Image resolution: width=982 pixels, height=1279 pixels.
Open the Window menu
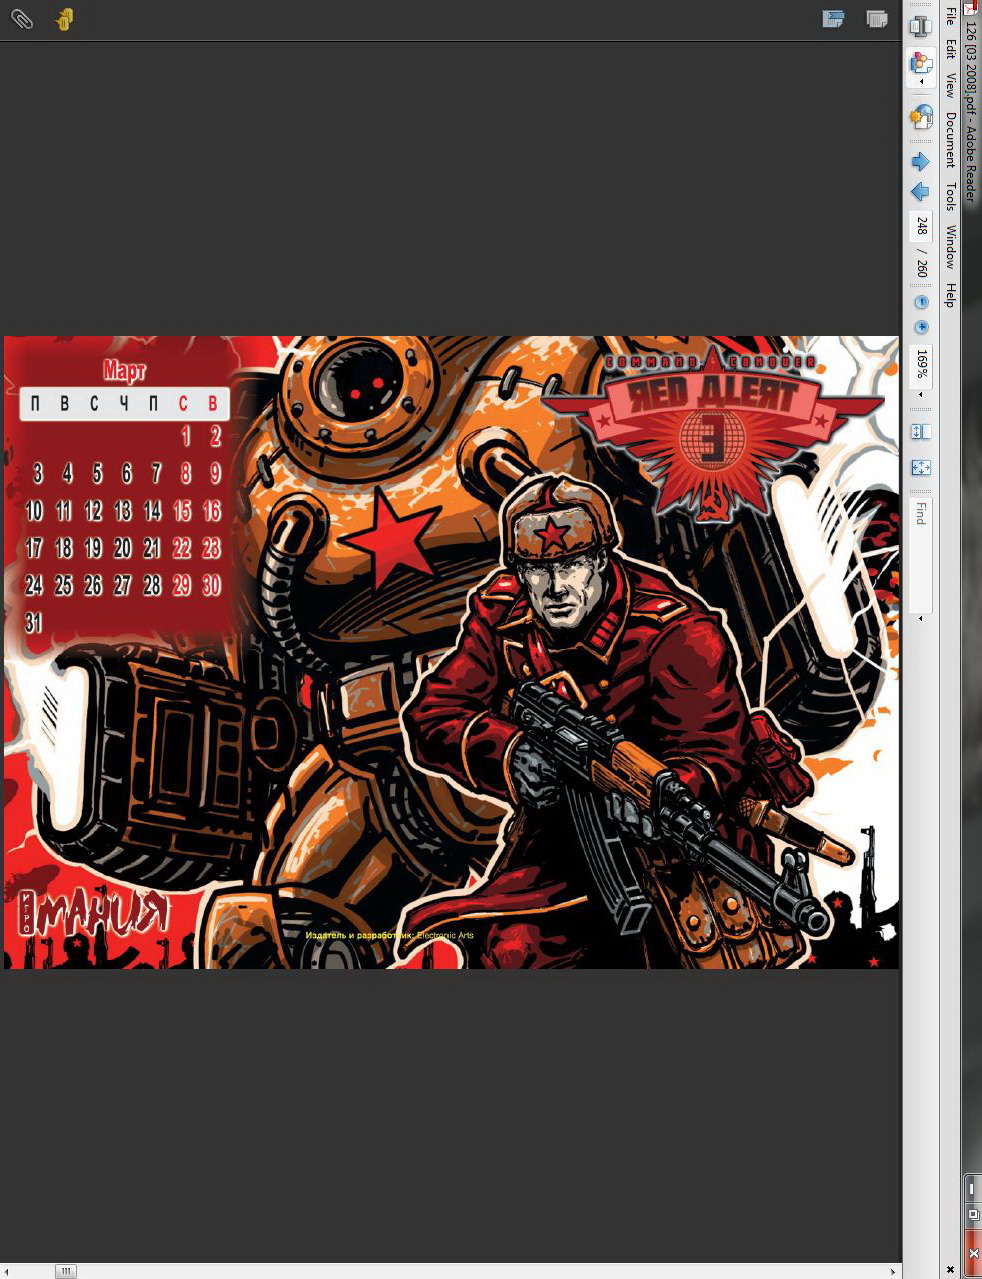click(950, 247)
